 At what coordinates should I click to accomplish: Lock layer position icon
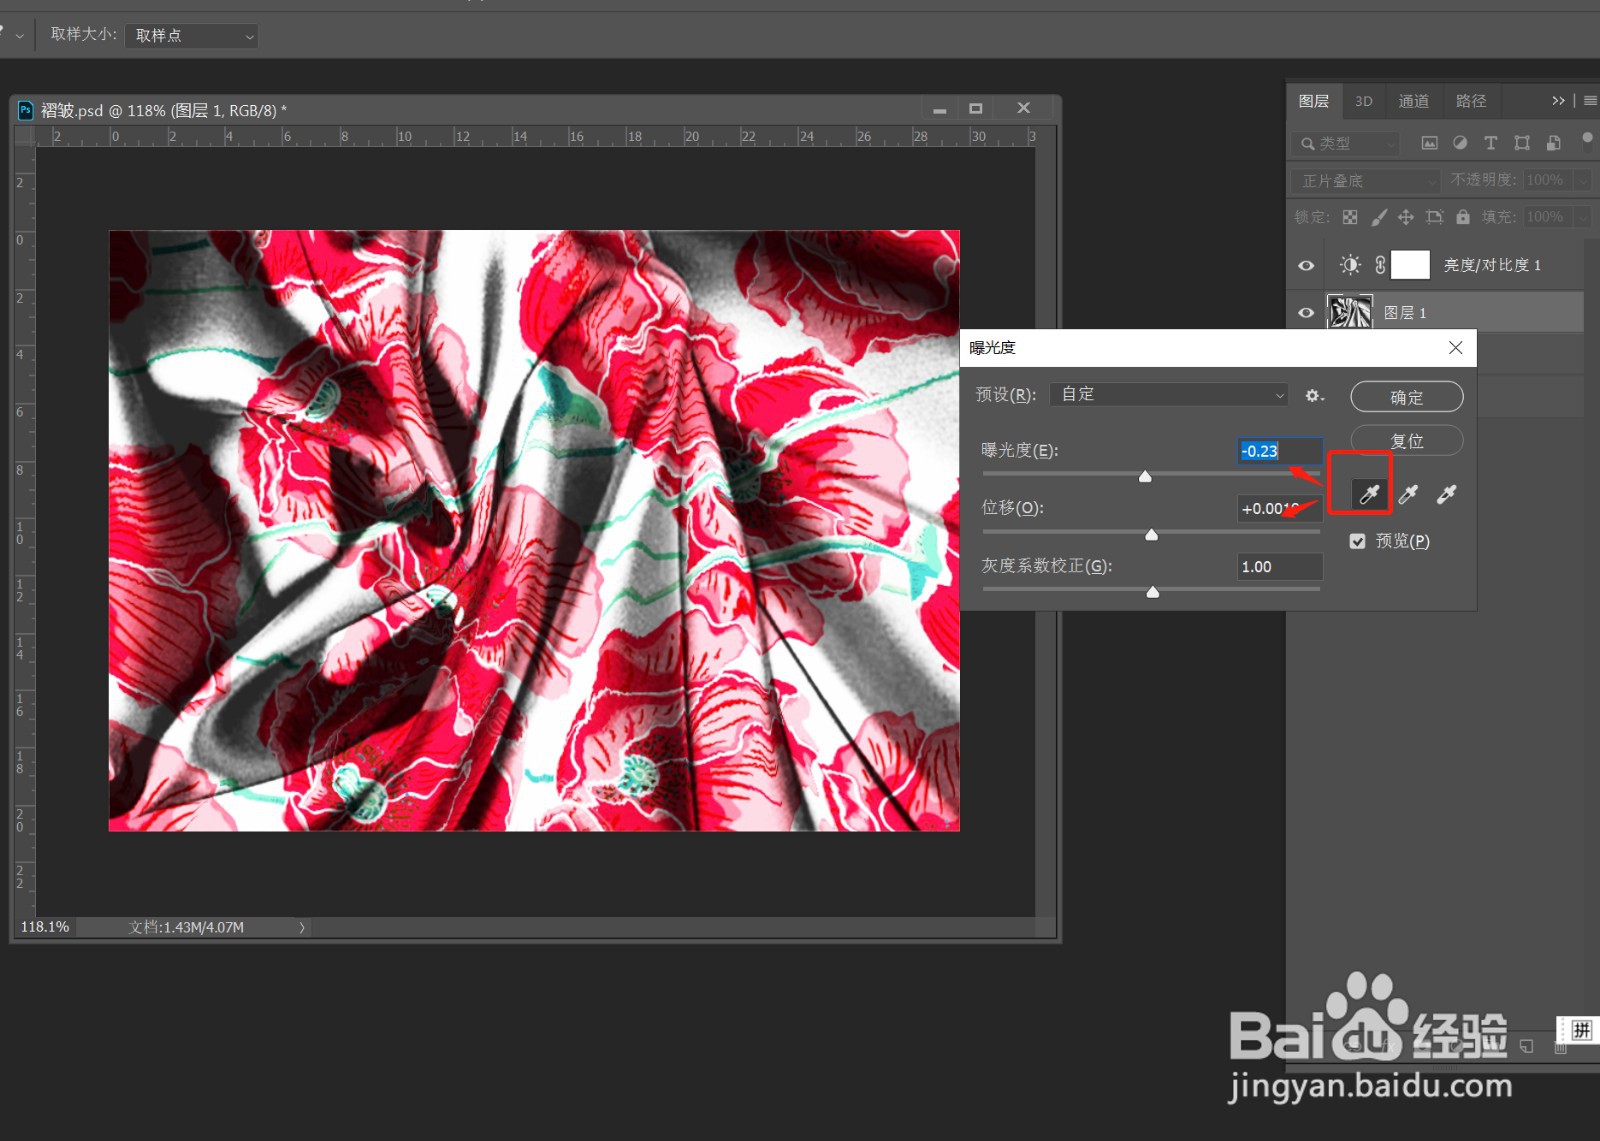[1406, 217]
